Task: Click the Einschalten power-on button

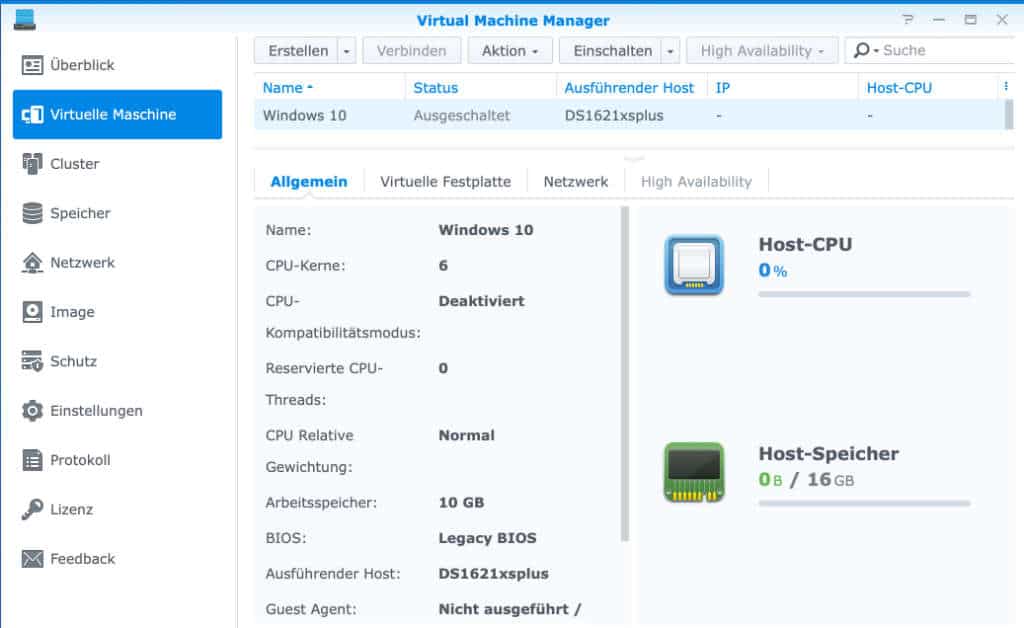Action: point(612,51)
